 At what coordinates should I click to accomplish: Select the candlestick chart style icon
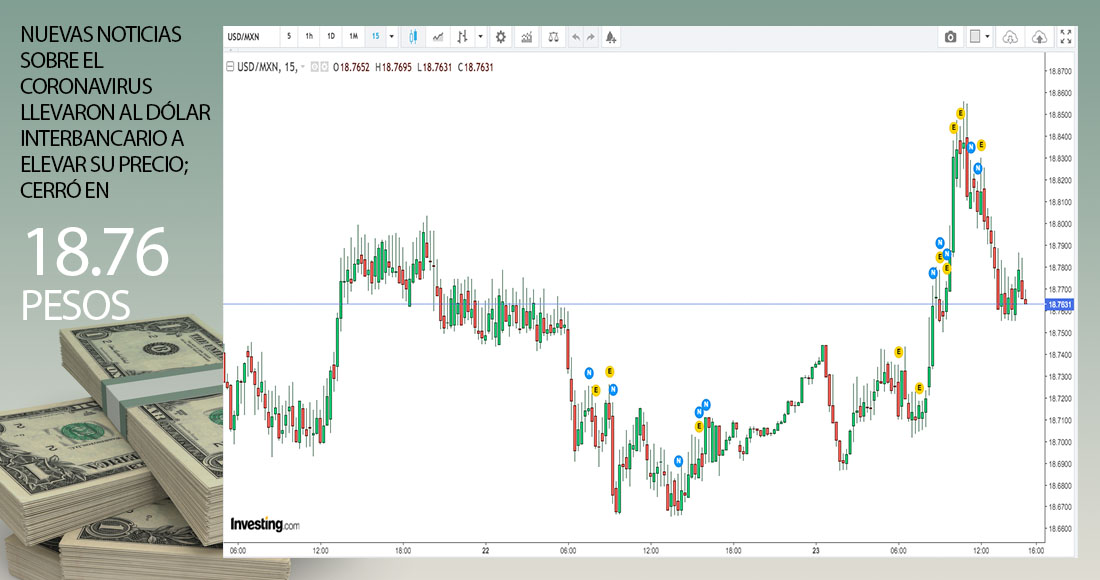[411, 37]
